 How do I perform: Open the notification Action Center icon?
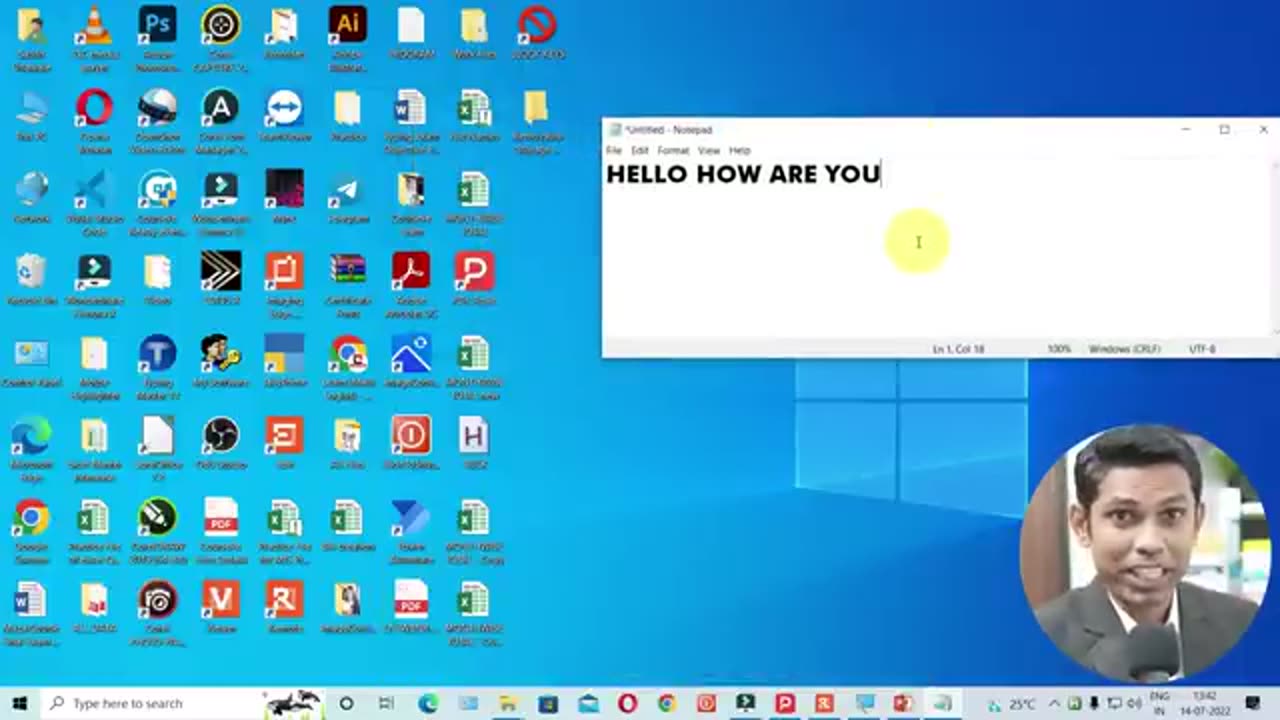point(1253,703)
